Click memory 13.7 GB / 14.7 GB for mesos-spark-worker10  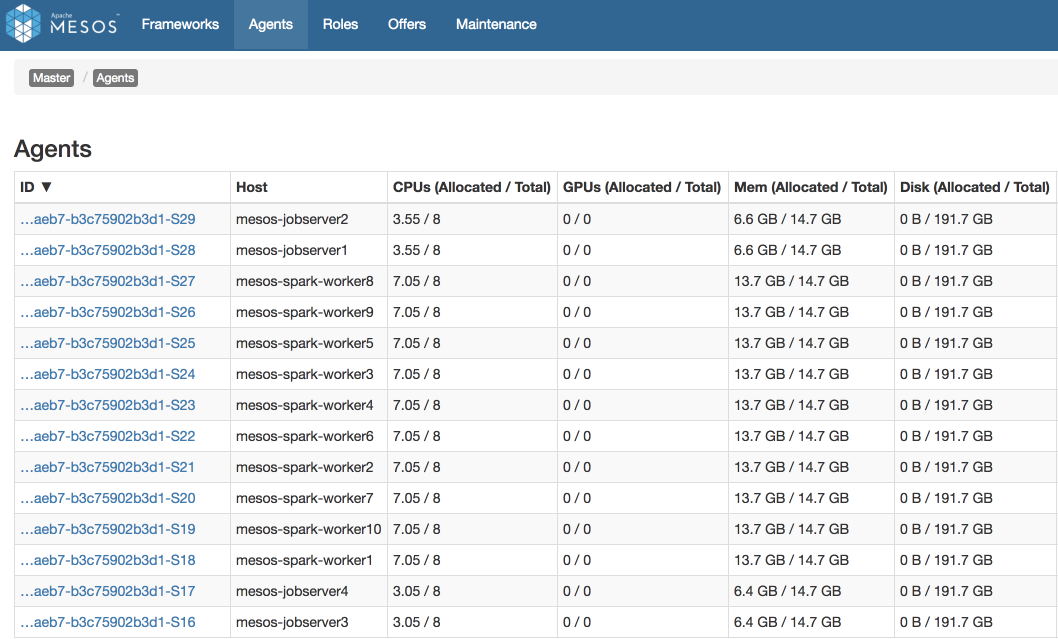(791, 530)
